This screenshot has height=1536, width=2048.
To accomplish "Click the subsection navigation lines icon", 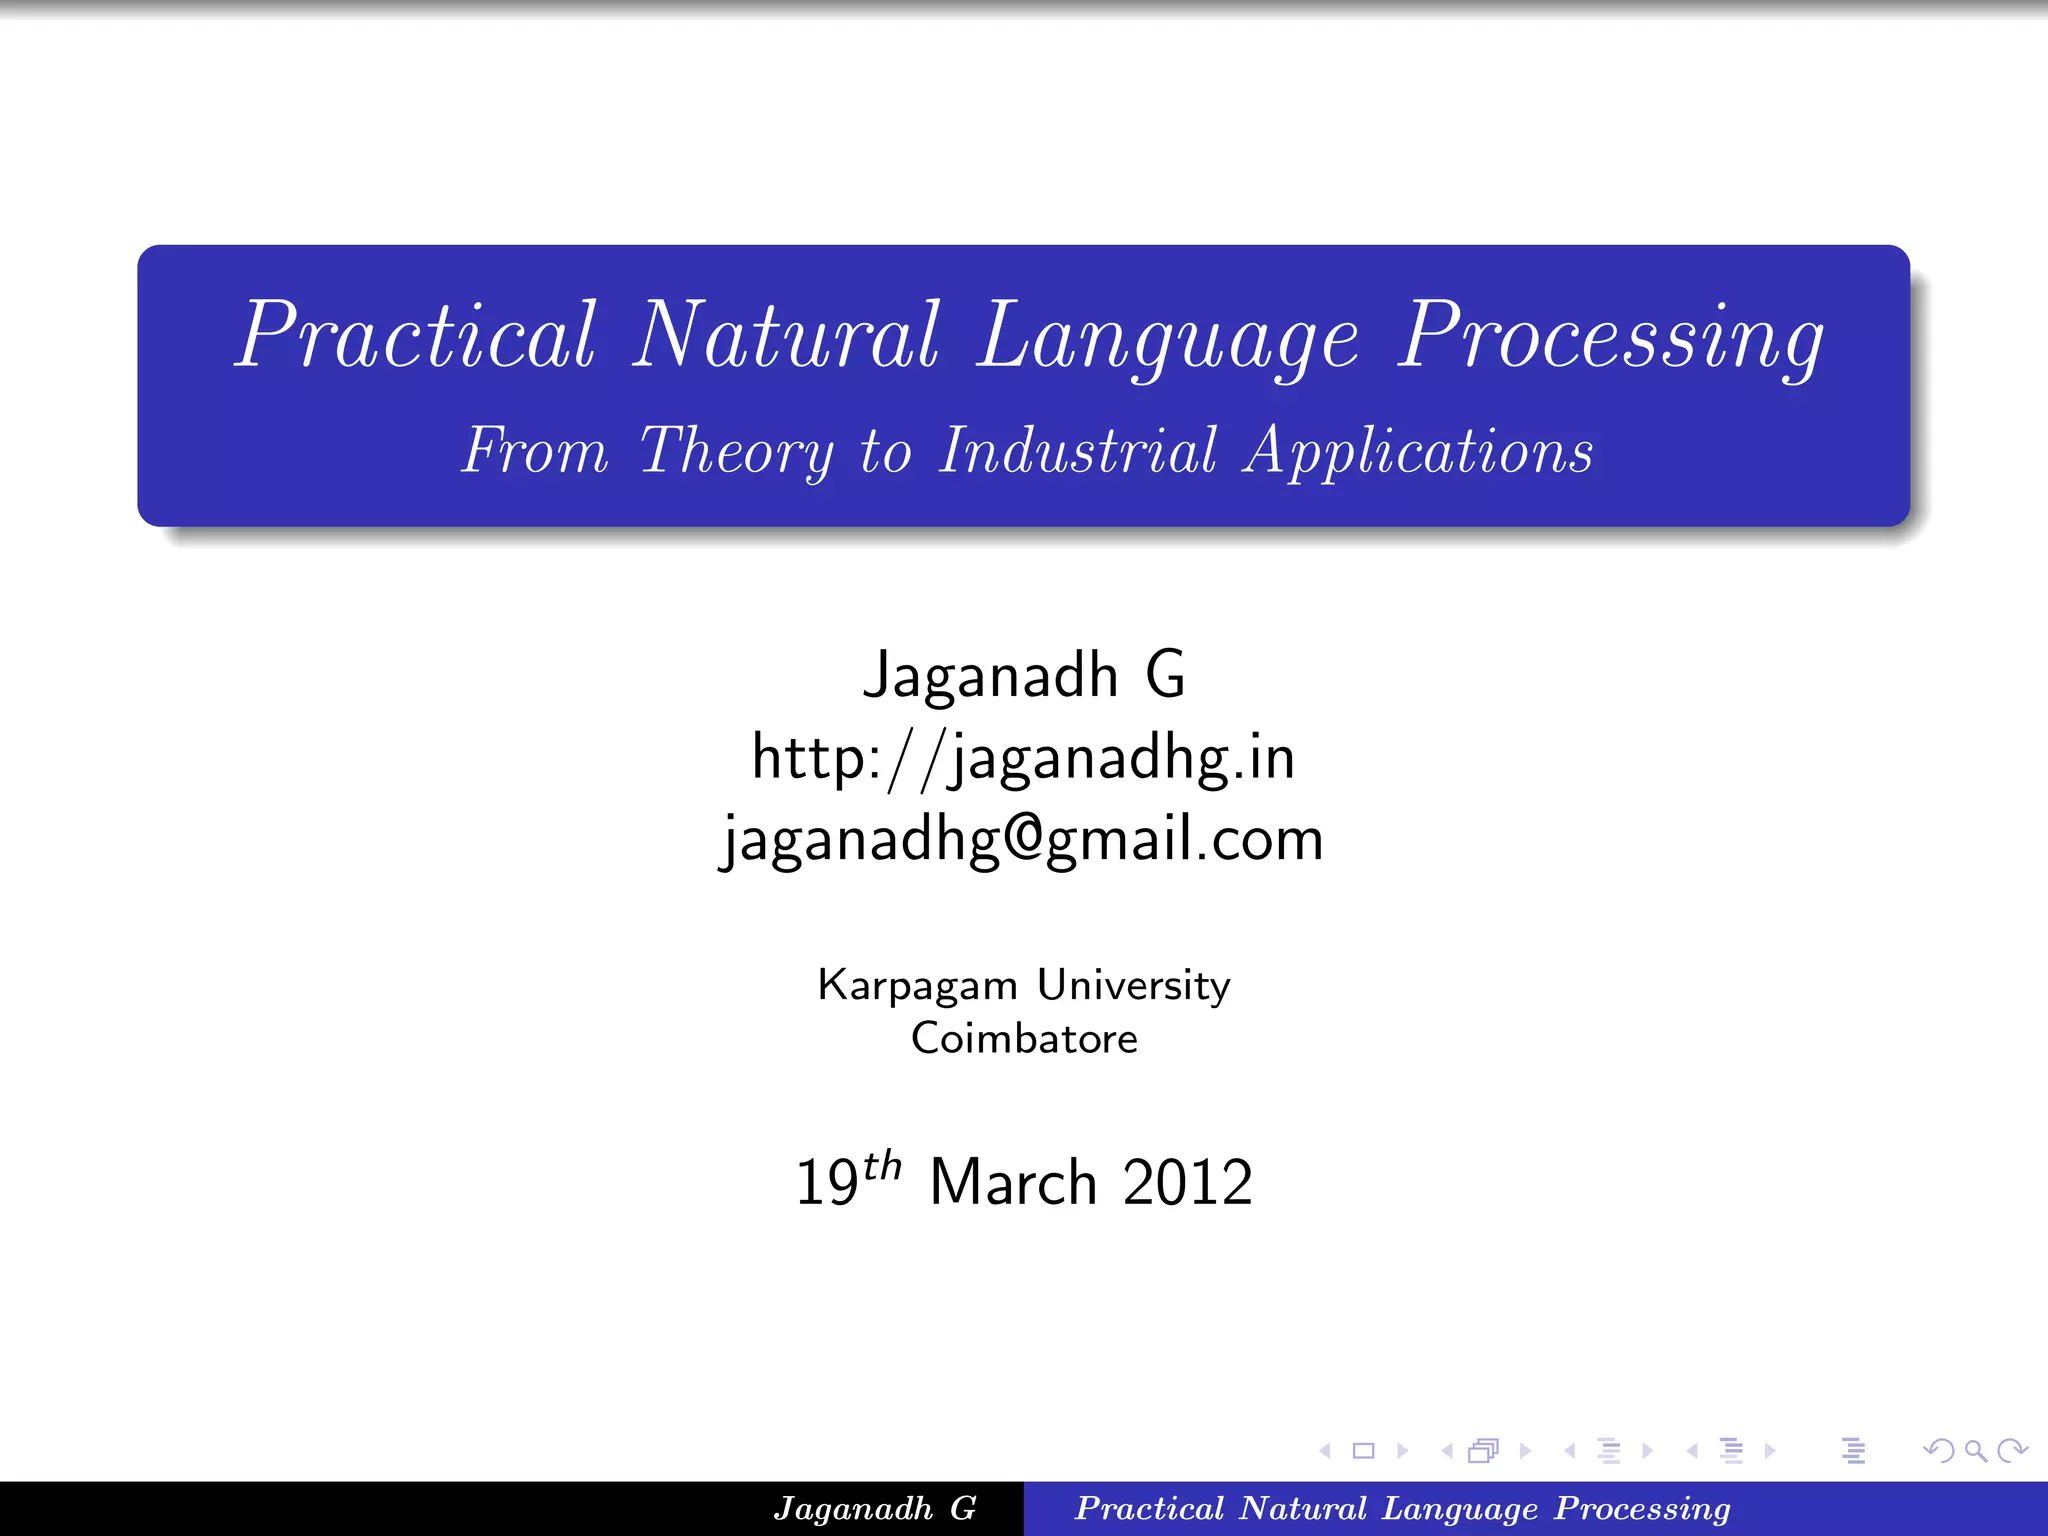I will (x=1608, y=1451).
